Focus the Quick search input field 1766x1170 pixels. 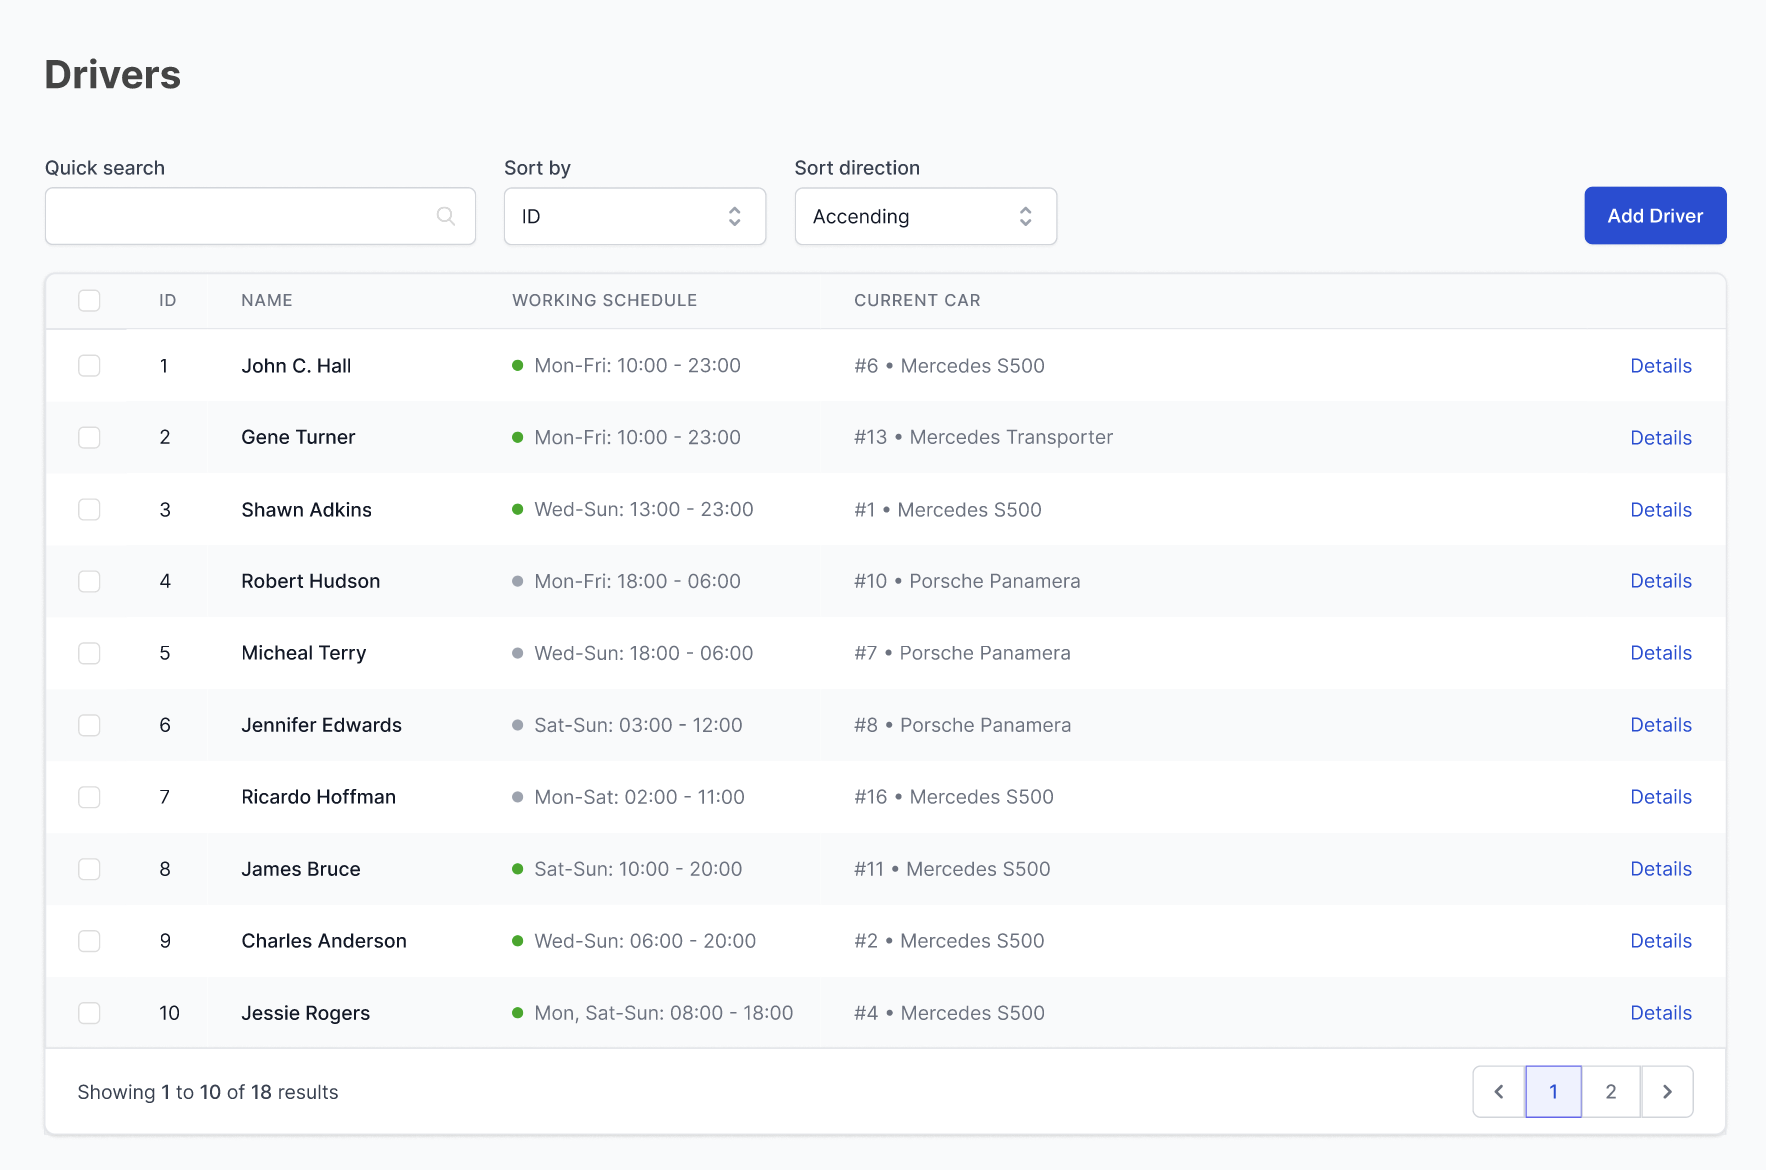click(260, 216)
